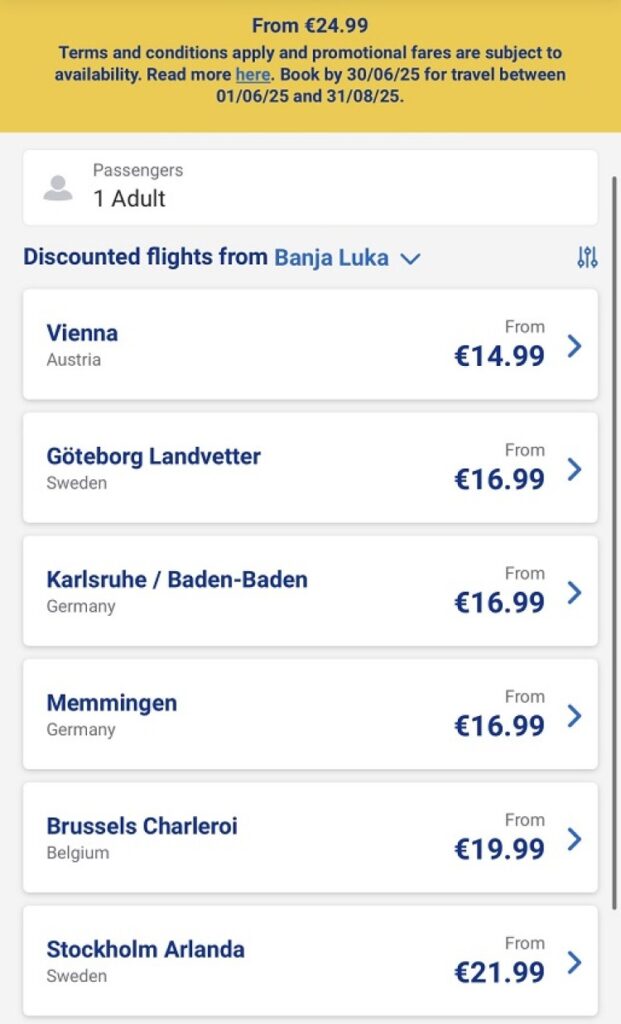Click the arrow on Karlsruhe / Baden-Baden row

(x=574, y=593)
